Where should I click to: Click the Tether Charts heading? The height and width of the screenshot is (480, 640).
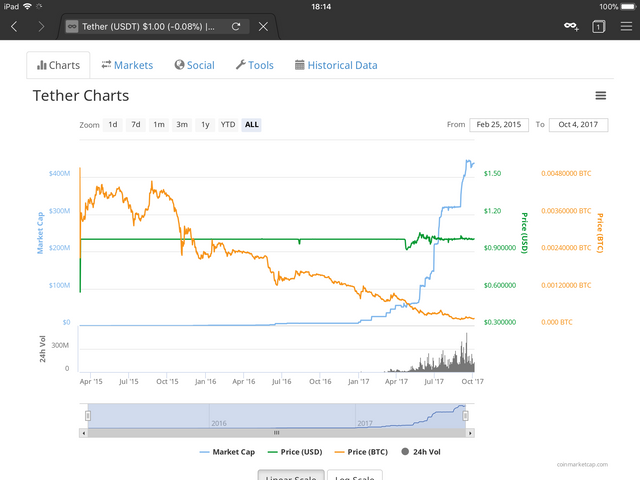coord(81,96)
